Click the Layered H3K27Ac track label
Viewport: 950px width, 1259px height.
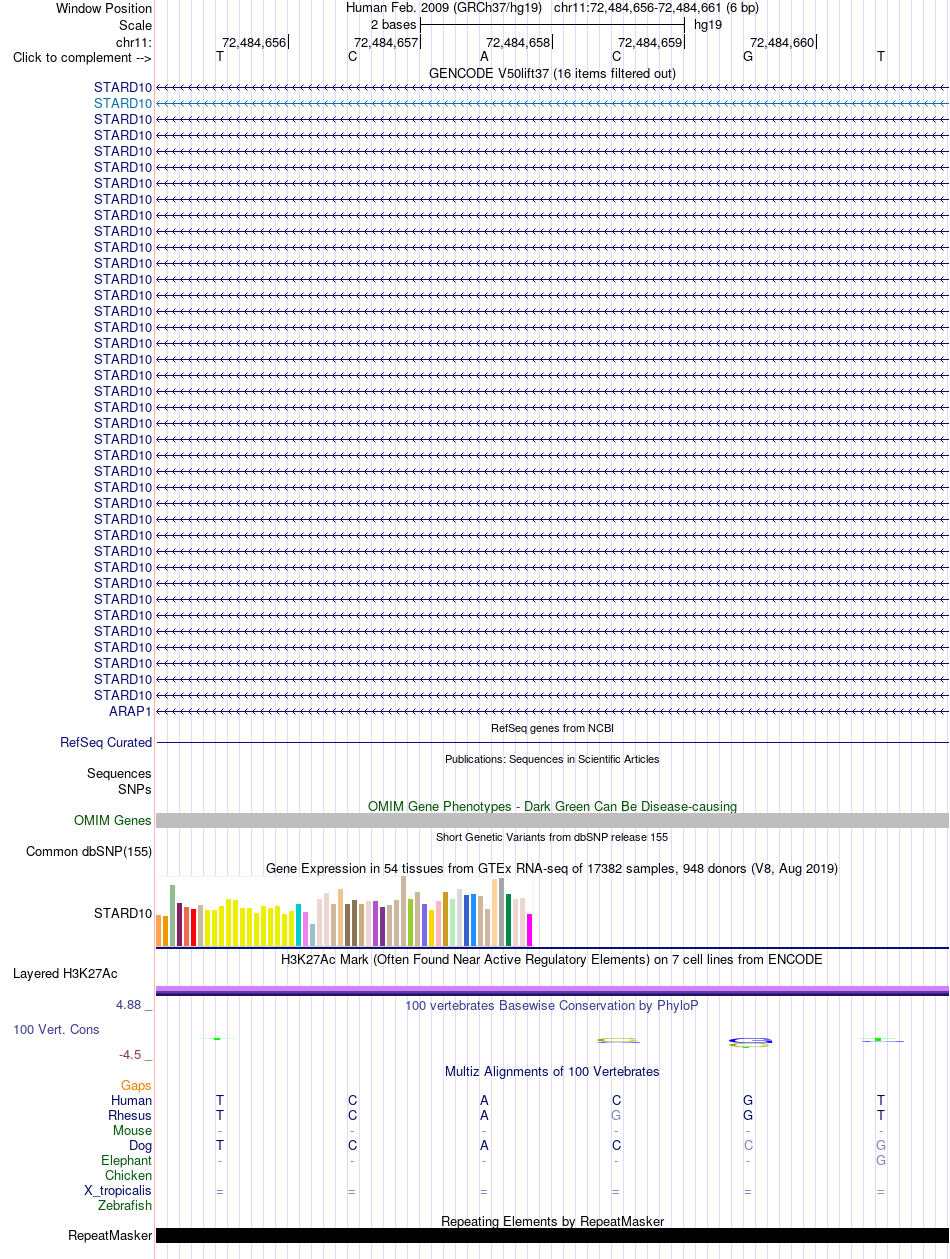pos(65,973)
